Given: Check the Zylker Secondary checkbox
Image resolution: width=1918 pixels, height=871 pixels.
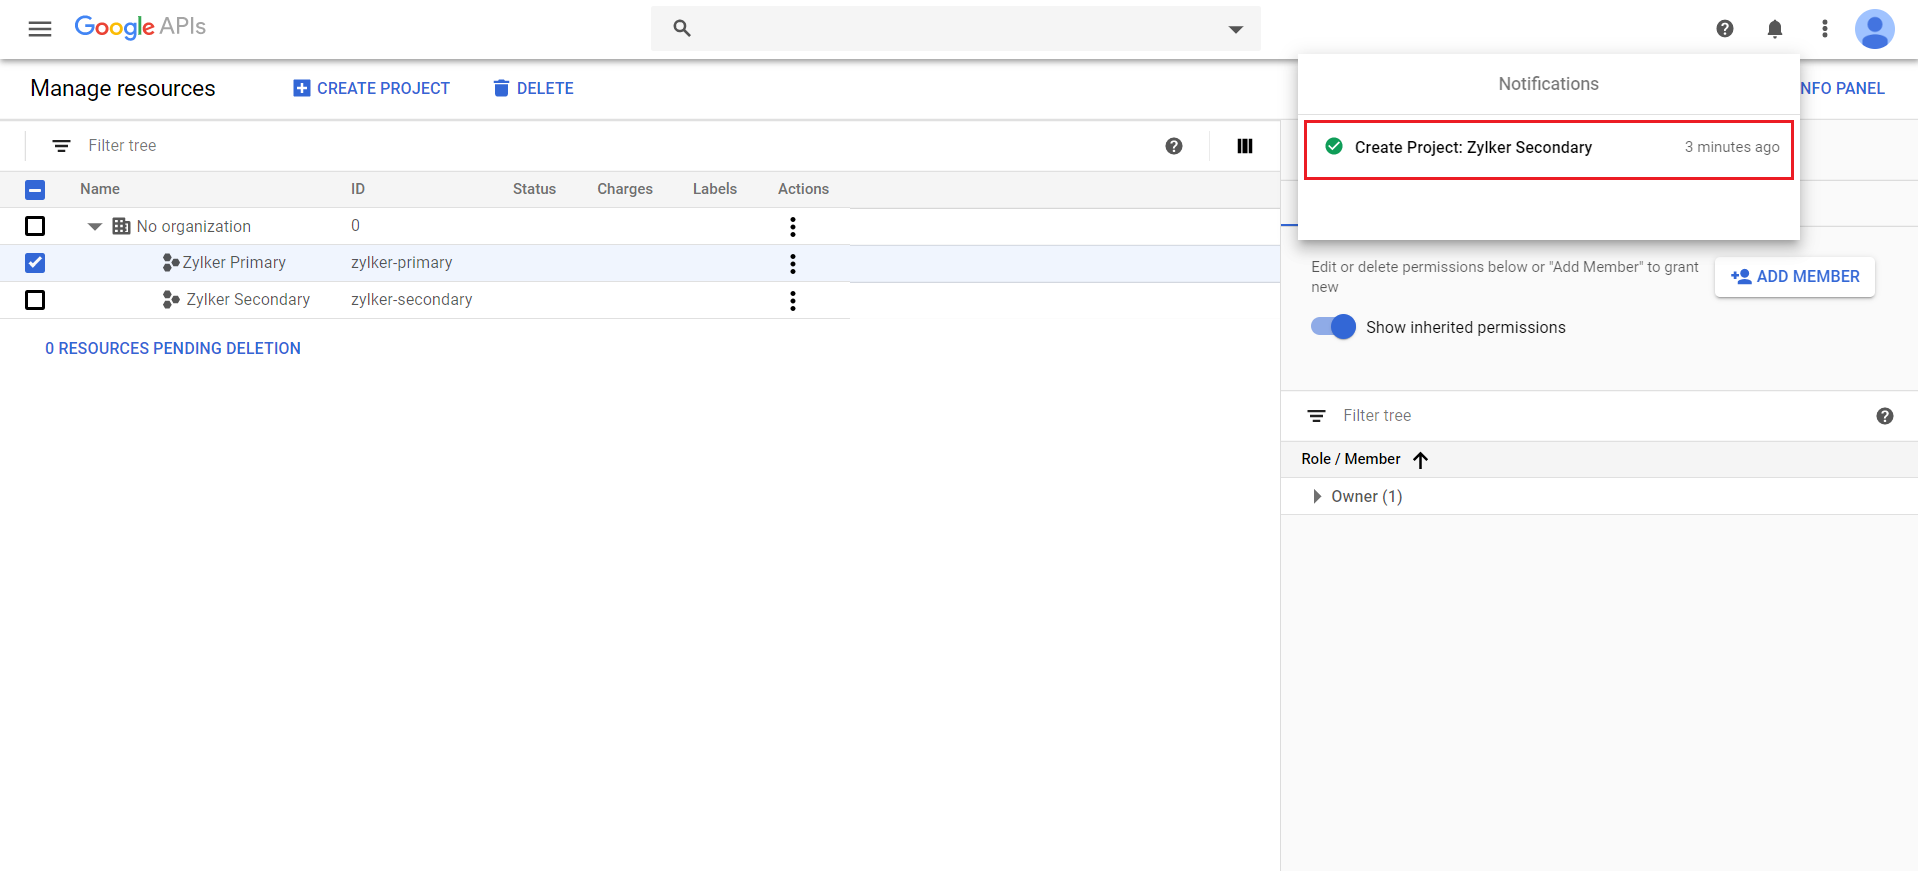Looking at the screenshot, I should 35,300.
